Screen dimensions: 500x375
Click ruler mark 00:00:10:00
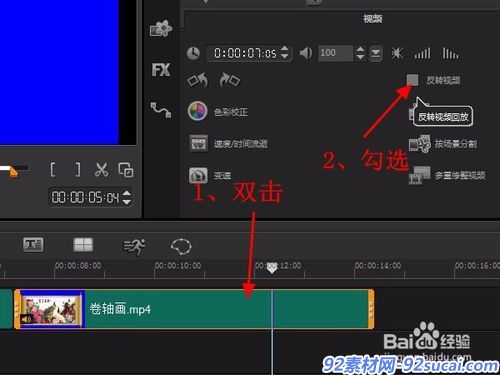[178, 266]
